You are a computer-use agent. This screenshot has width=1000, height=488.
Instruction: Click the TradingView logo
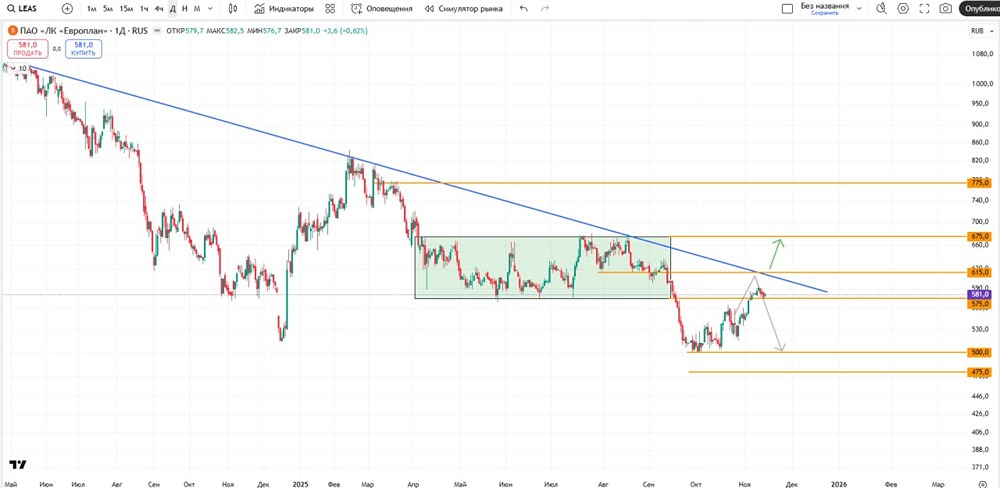[17, 464]
